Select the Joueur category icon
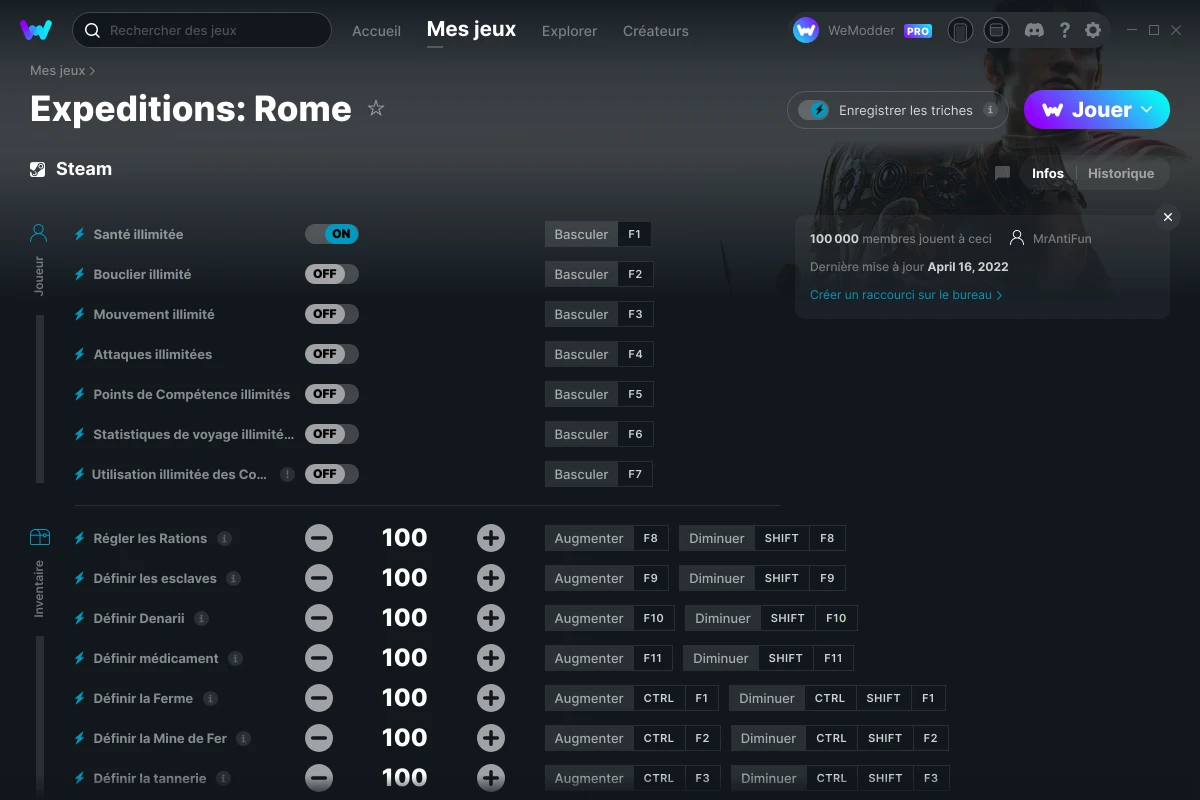Screen dimensions: 1200x800 39,234
